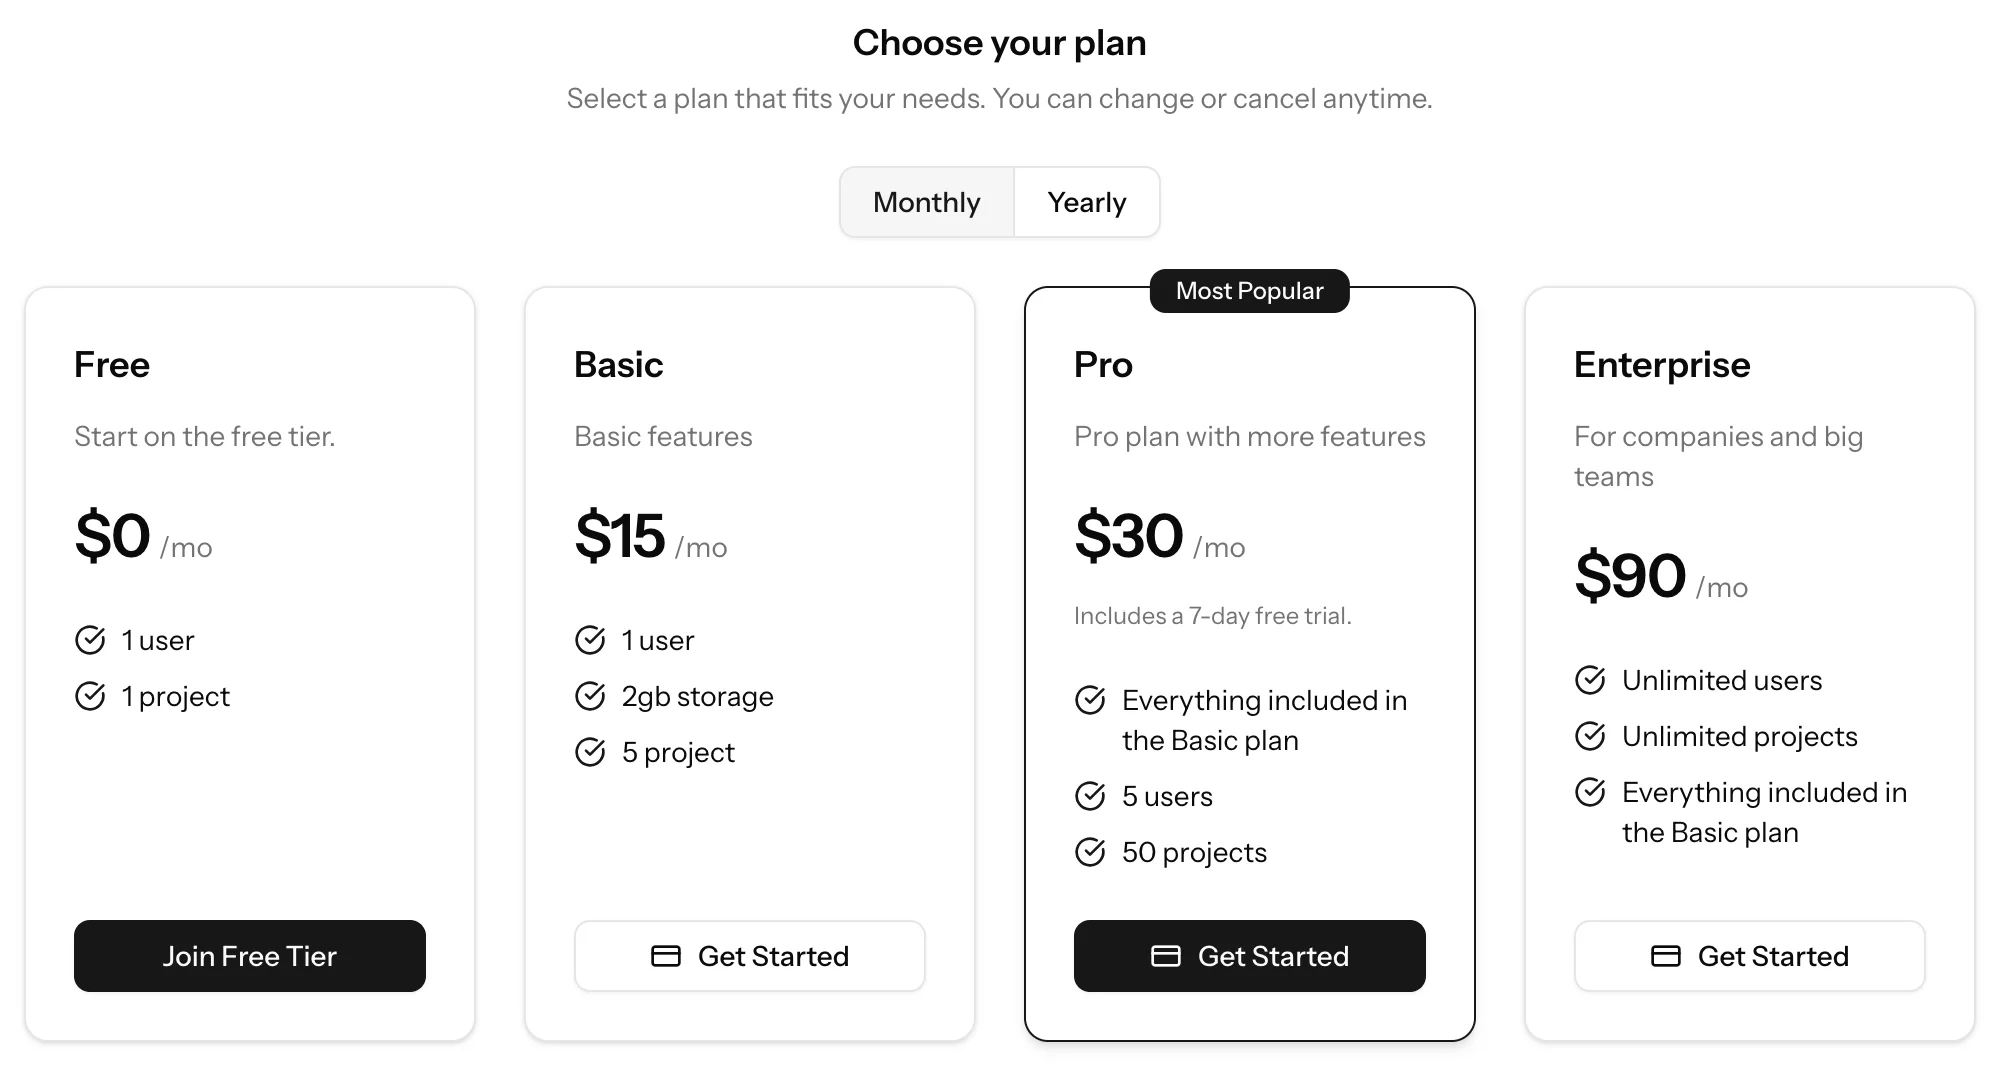Click the Enterprise plan heading
Viewport: 2000px width, 1068px height.
click(1661, 364)
